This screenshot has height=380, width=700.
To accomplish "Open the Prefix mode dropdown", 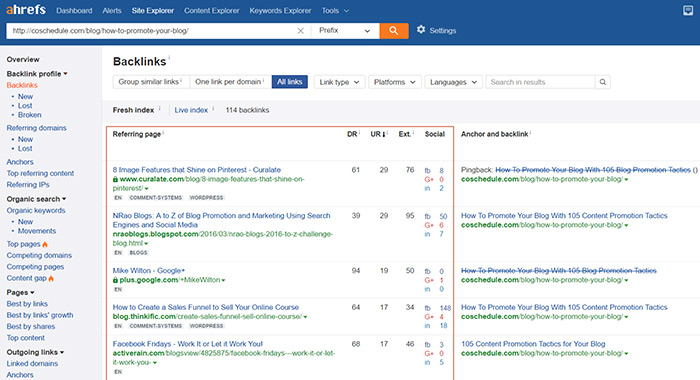I will tap(345, 30).
